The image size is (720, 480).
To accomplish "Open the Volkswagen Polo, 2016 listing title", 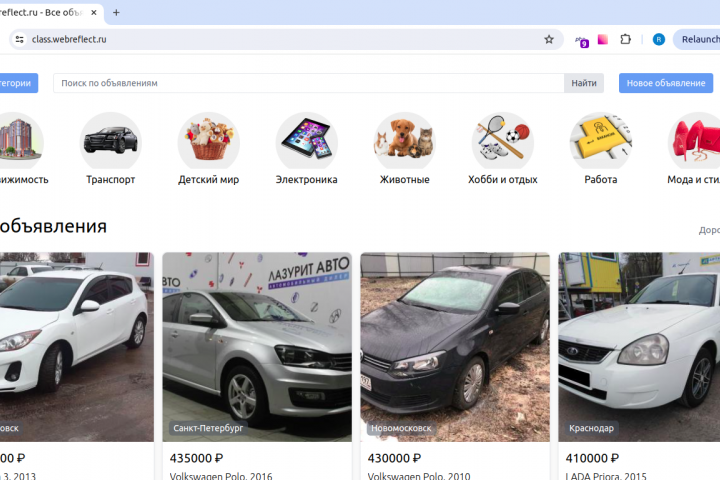I will click(221, 475).
